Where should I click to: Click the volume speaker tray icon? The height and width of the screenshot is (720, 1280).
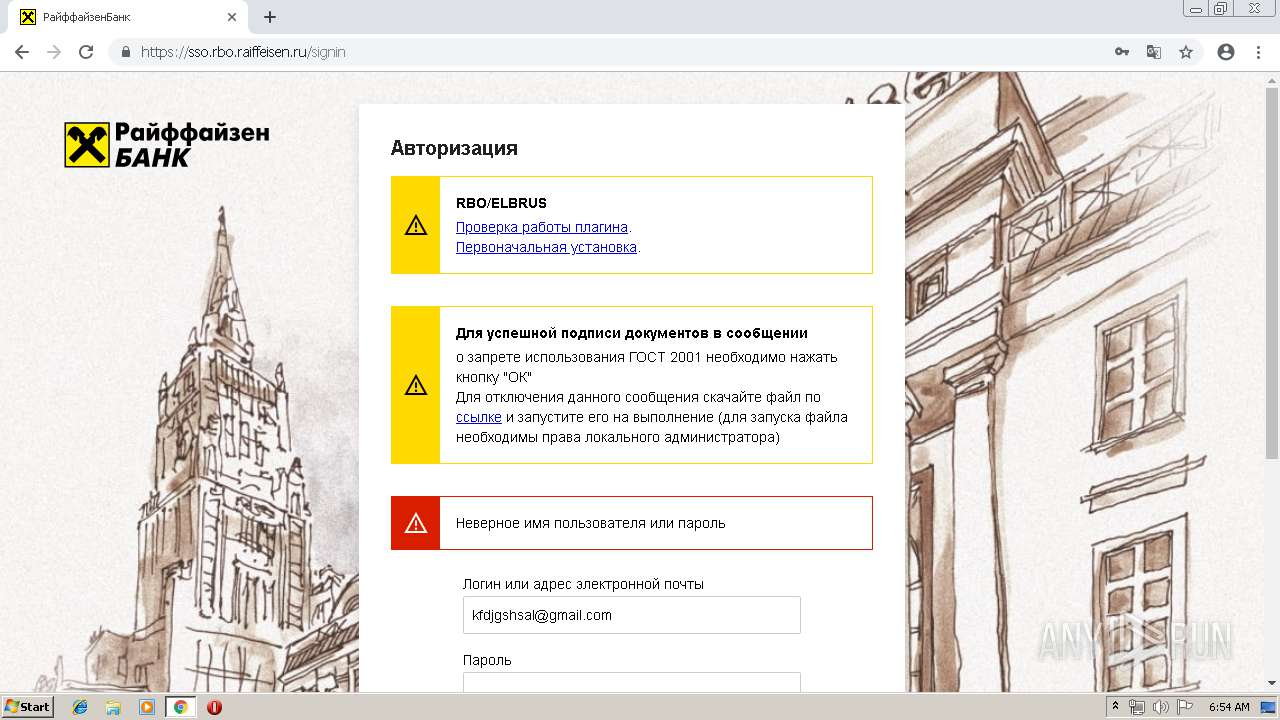pyautogui.click(x=1161, y=707)
